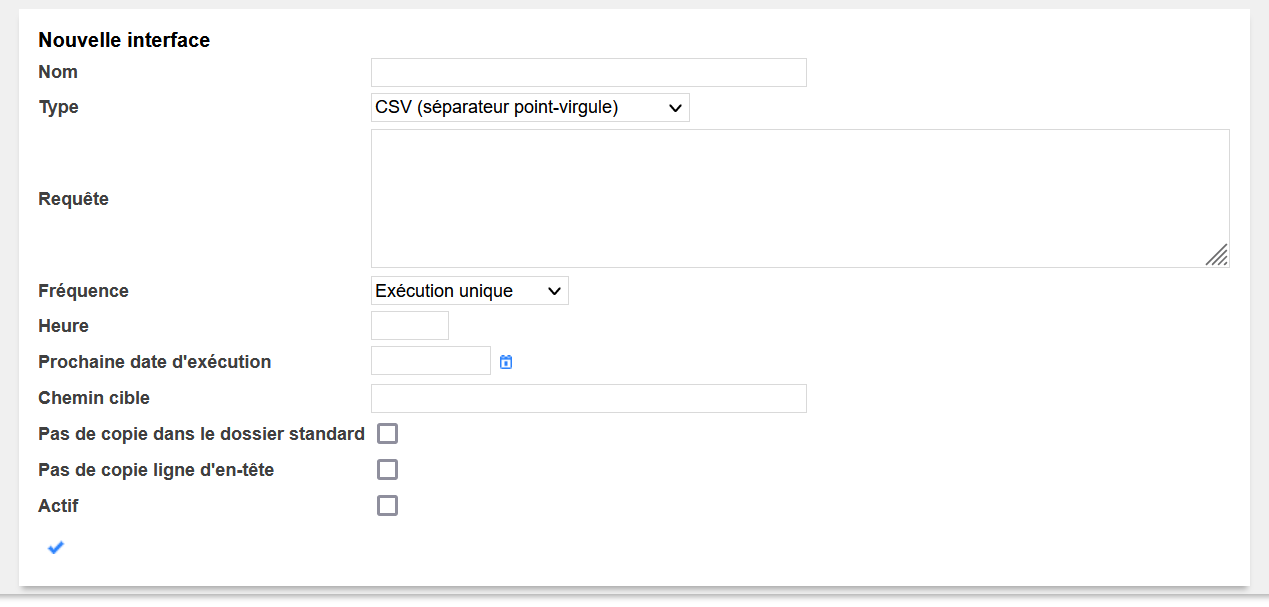Toggle the Actif checkbox
Viewport: 1269px width, 607px height.
click(x=387, y=506)
